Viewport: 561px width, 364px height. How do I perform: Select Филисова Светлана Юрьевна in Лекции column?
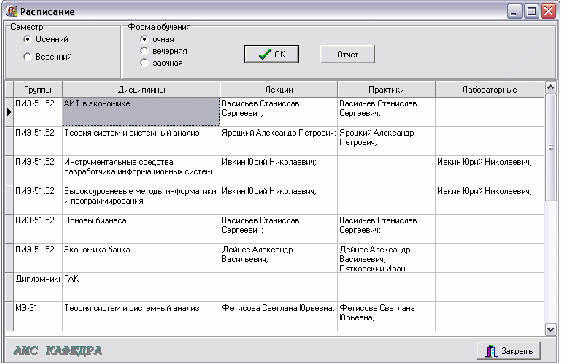(279, 316)
